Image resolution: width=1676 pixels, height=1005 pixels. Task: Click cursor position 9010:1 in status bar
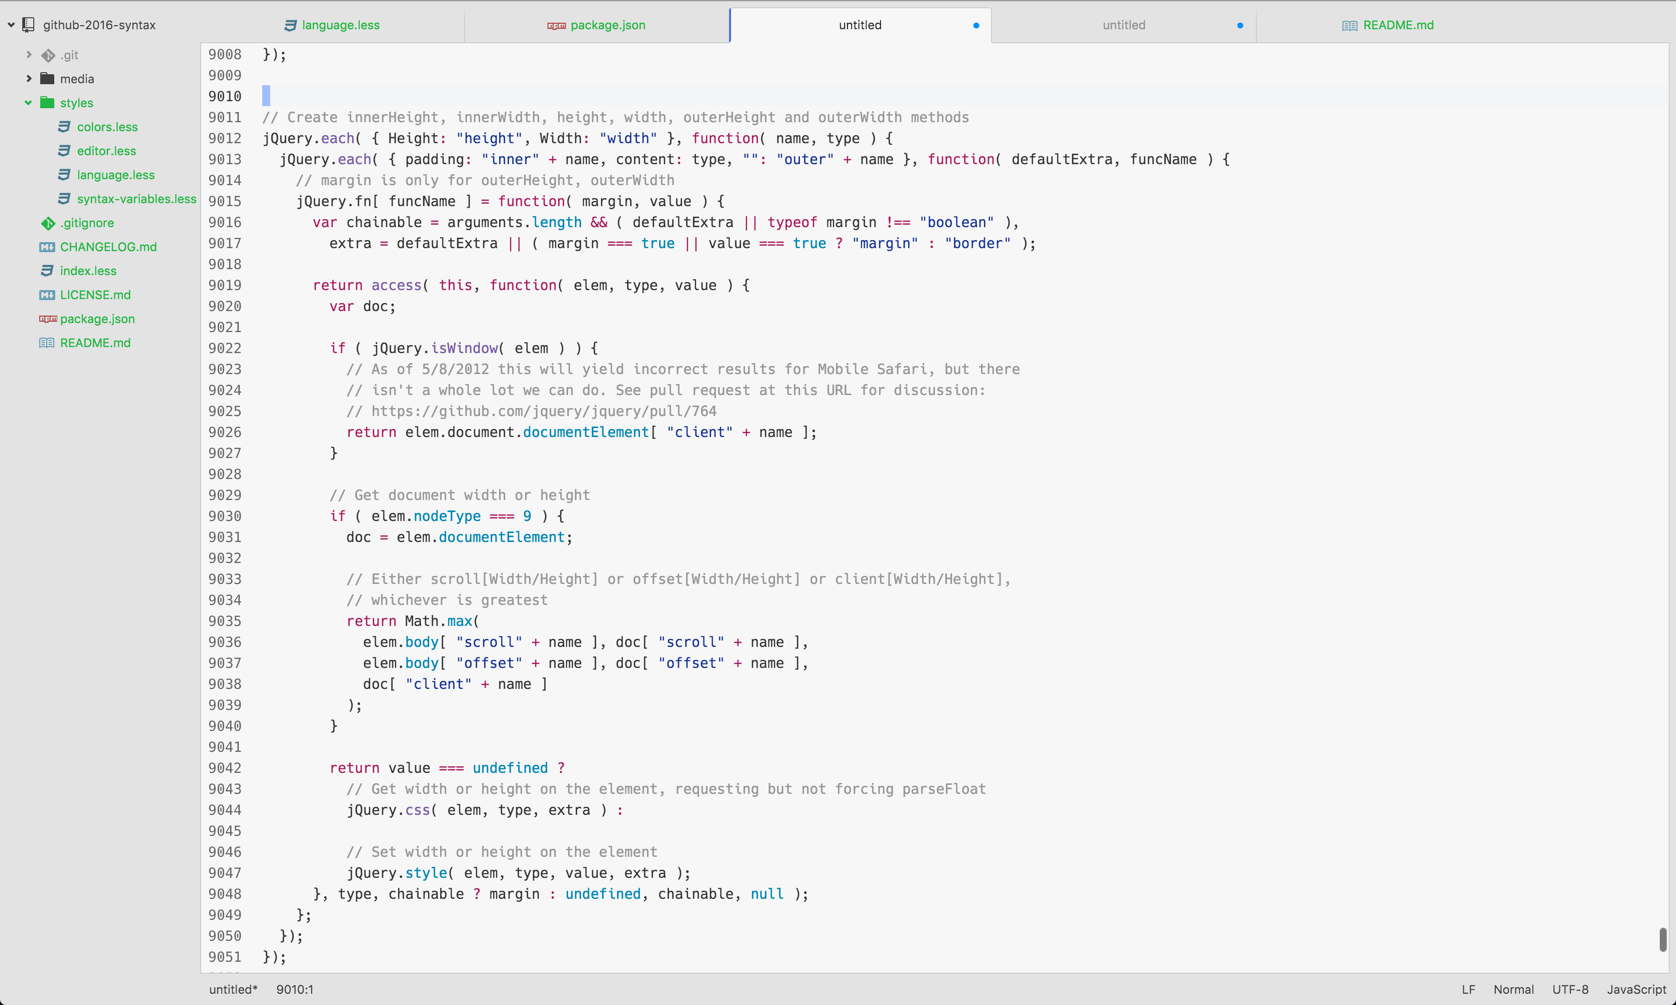point(295,989)
